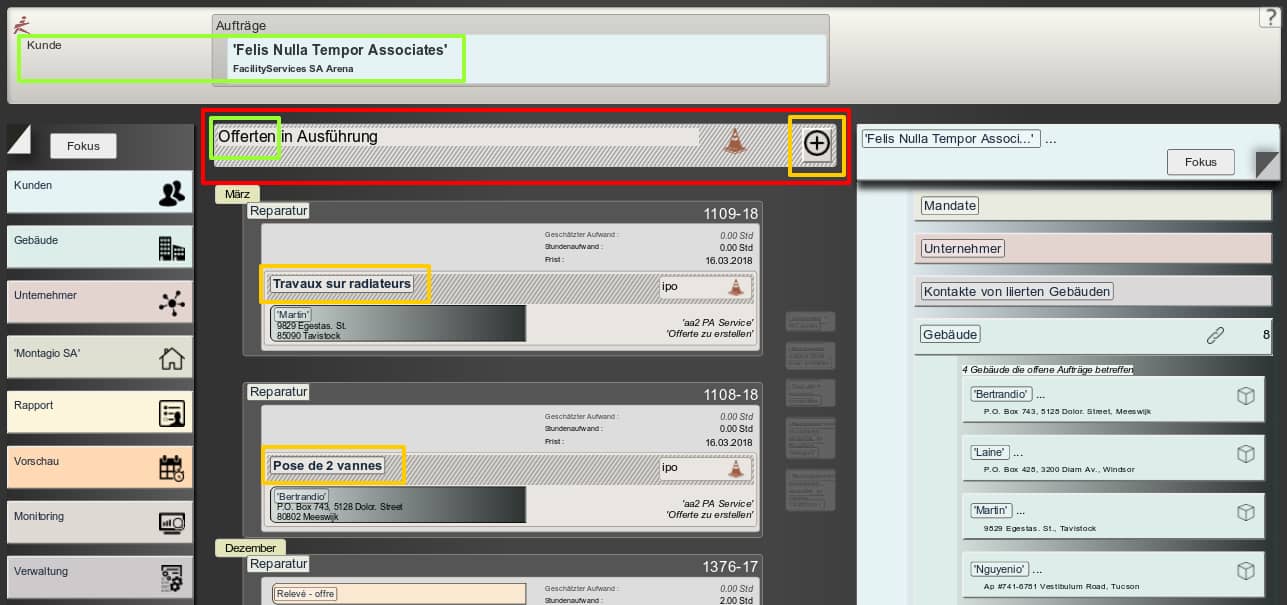The height and width of the screenshot is (605, 1287).
Task: Click the cone icon on Travaux sur radiateurs
Action: pos(736,287)
